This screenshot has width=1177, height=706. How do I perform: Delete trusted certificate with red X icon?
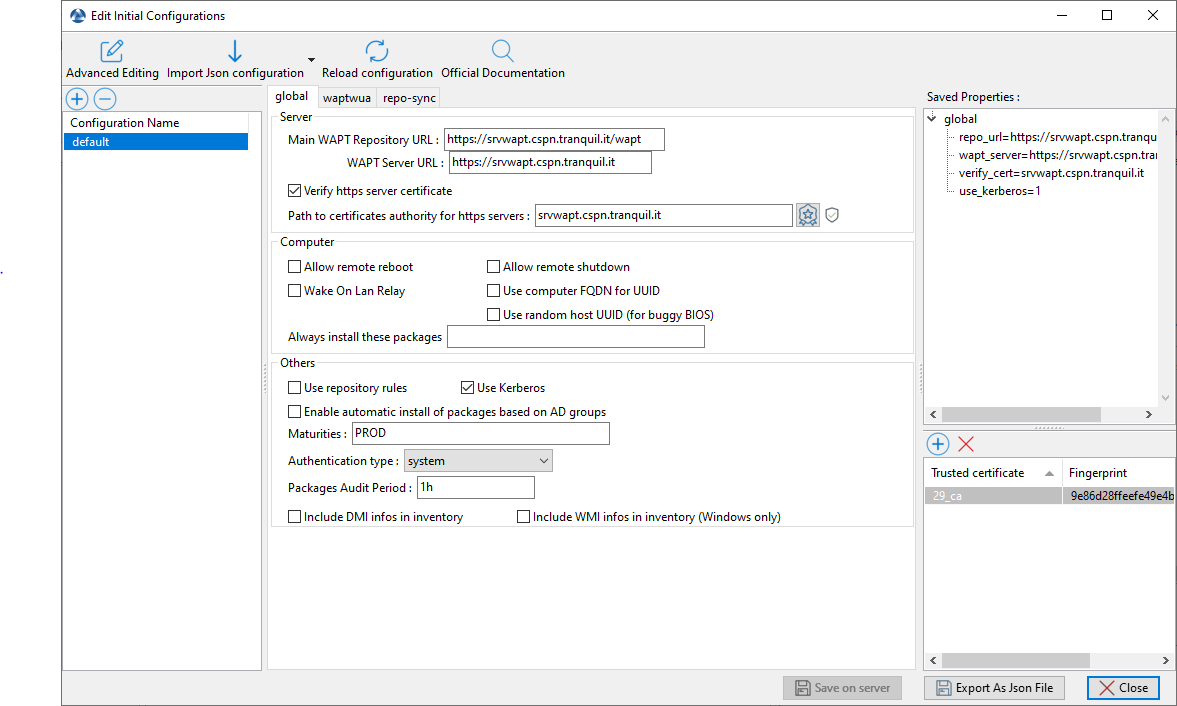point(966,444)
